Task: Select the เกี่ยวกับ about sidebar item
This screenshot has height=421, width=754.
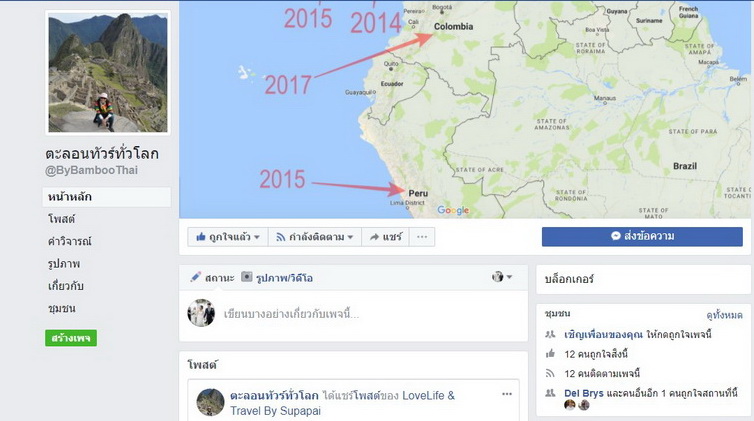Action: 65,286
